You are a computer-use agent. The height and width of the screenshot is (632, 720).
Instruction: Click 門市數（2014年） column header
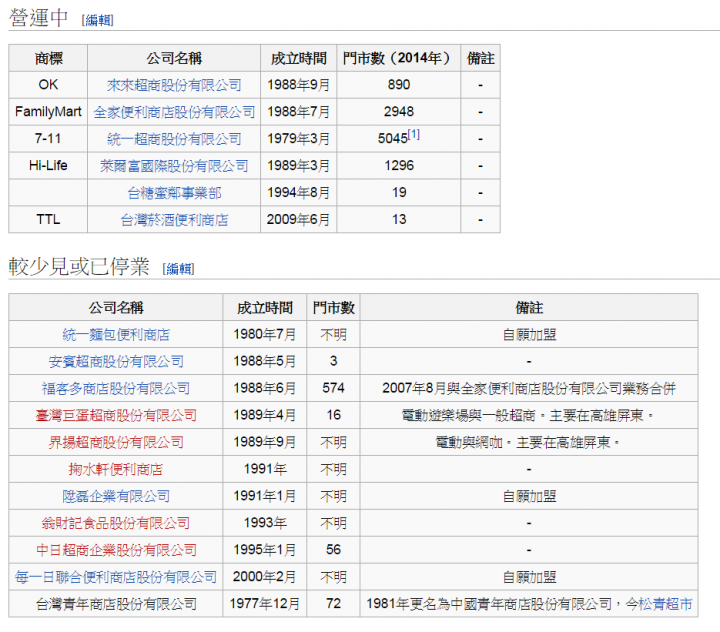(x=399, y=58)
